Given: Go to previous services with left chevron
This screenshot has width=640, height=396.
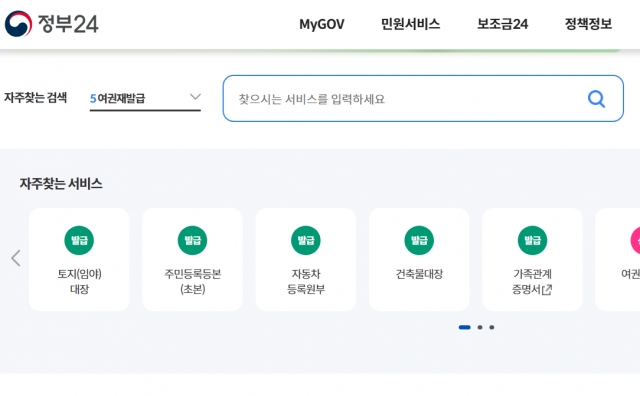Looking at the screenshot, I should (16, 258).
